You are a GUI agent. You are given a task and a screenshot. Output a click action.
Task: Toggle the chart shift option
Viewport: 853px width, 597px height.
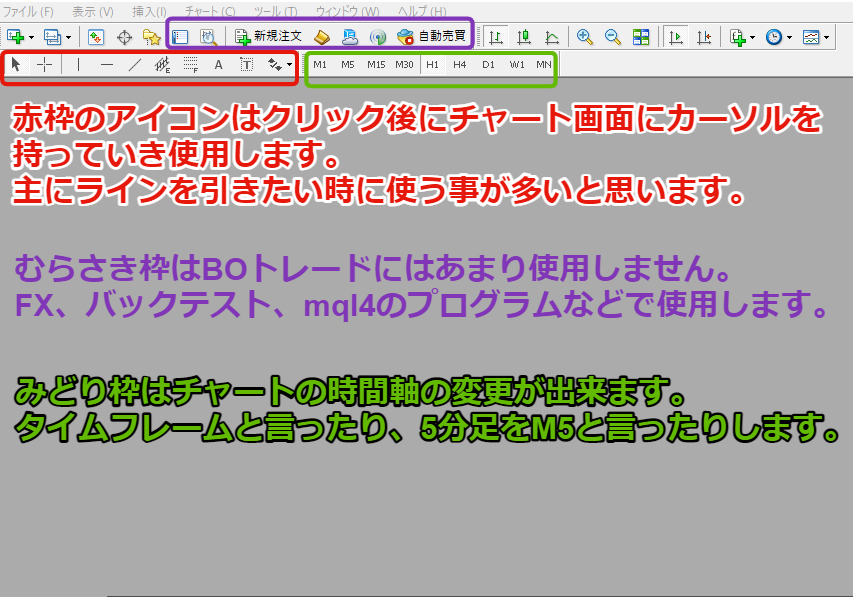[x=704, y=37]
